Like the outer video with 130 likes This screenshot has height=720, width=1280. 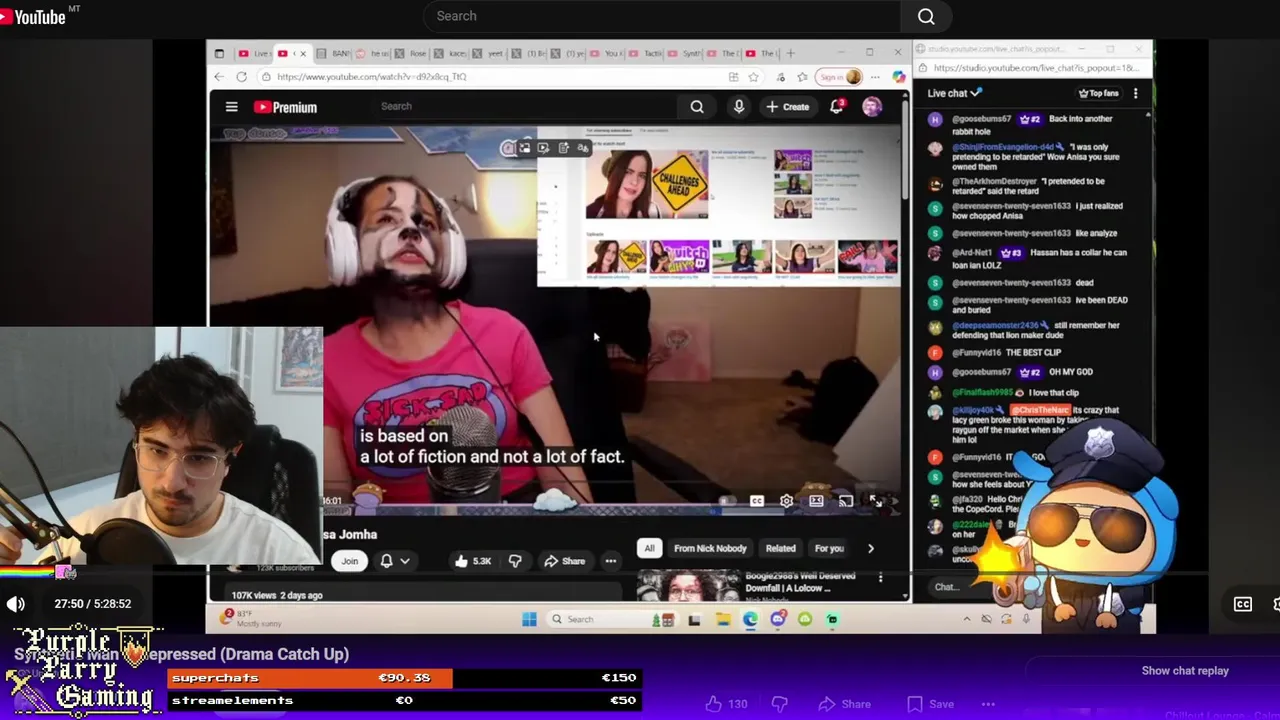coord(725,704)
